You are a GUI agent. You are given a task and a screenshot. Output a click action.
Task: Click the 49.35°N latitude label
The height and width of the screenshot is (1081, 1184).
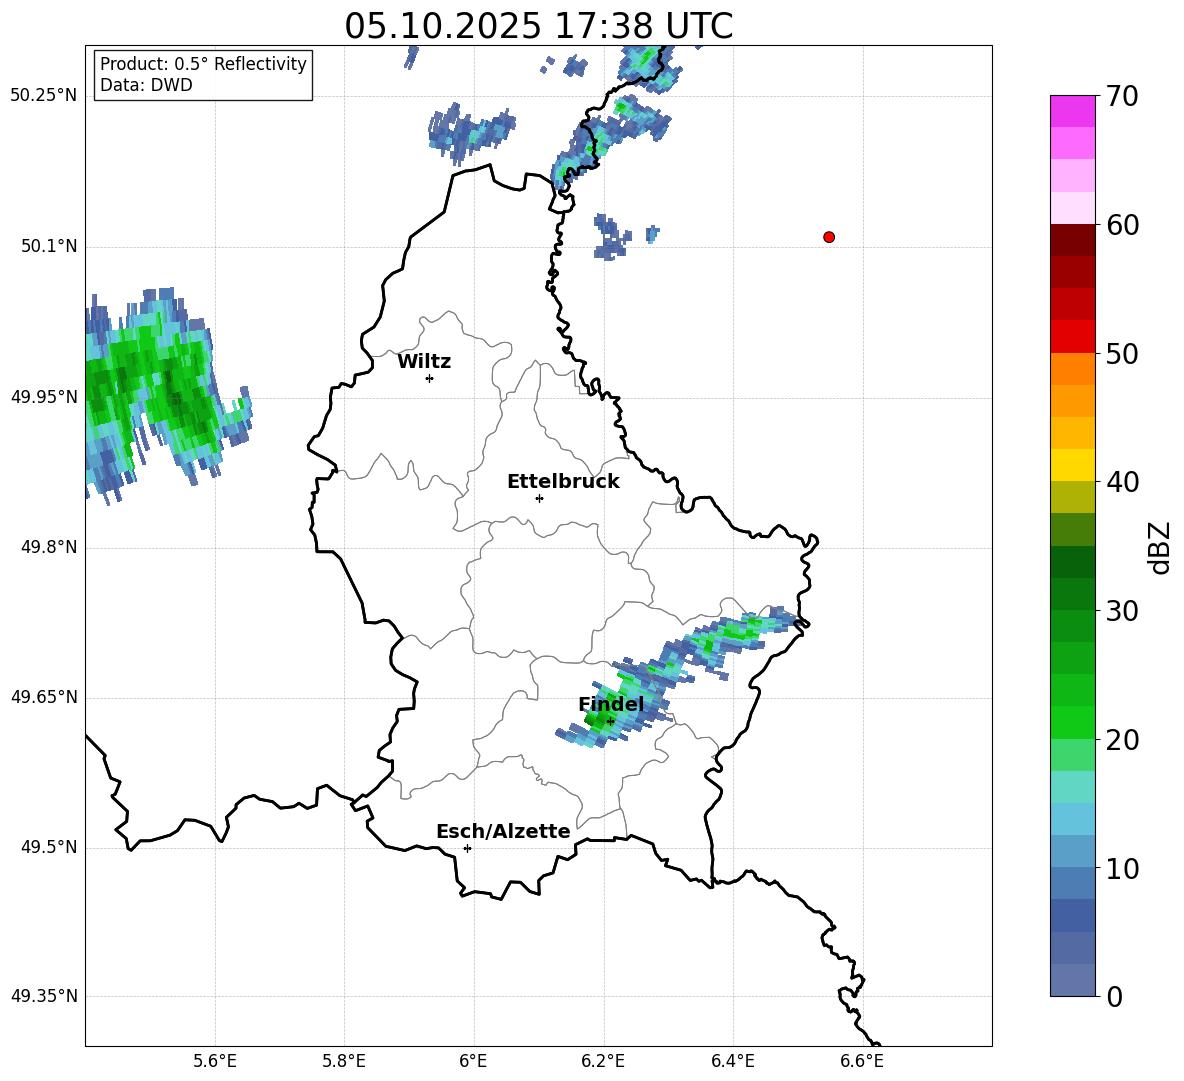tap(44, 996)
